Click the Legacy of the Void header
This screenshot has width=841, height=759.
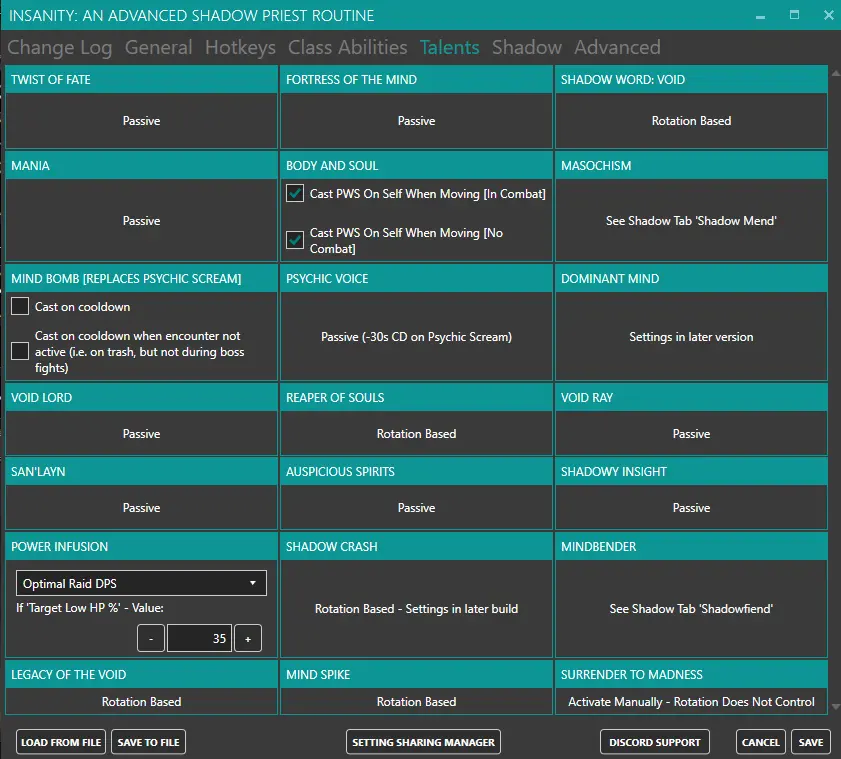tap(142, 674)
